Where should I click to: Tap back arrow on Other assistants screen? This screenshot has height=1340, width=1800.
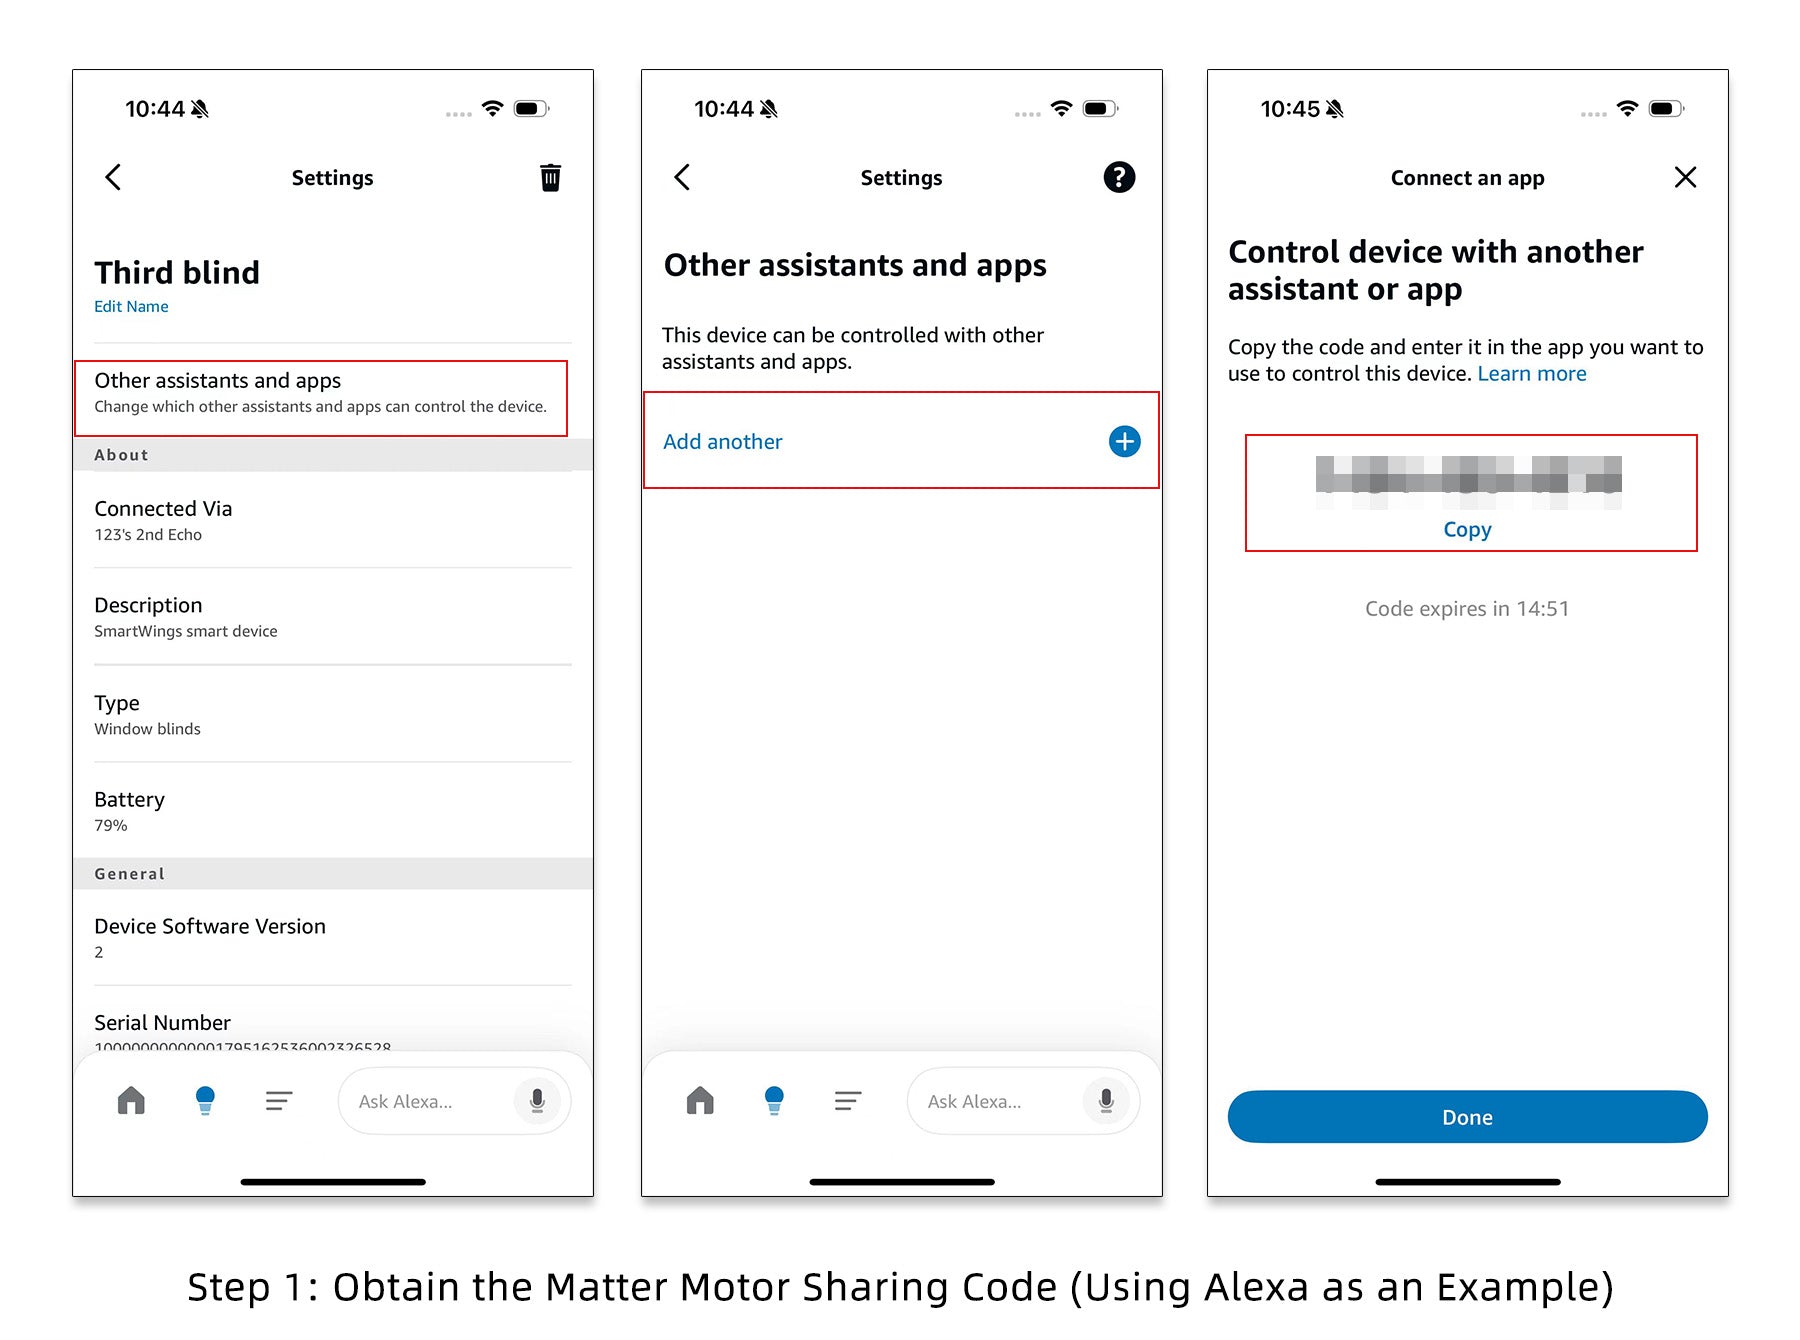click(x=682, y=177)
